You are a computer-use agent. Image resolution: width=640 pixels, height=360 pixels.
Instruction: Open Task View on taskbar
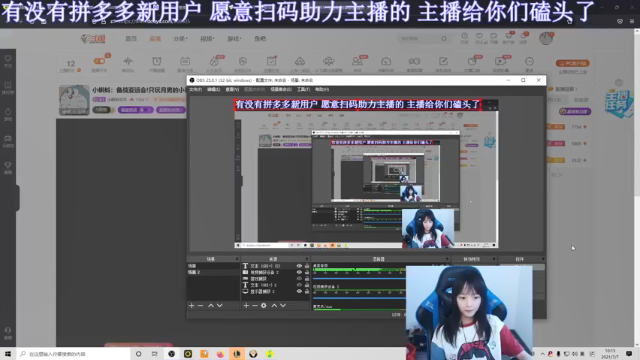(x=154, y=354)
